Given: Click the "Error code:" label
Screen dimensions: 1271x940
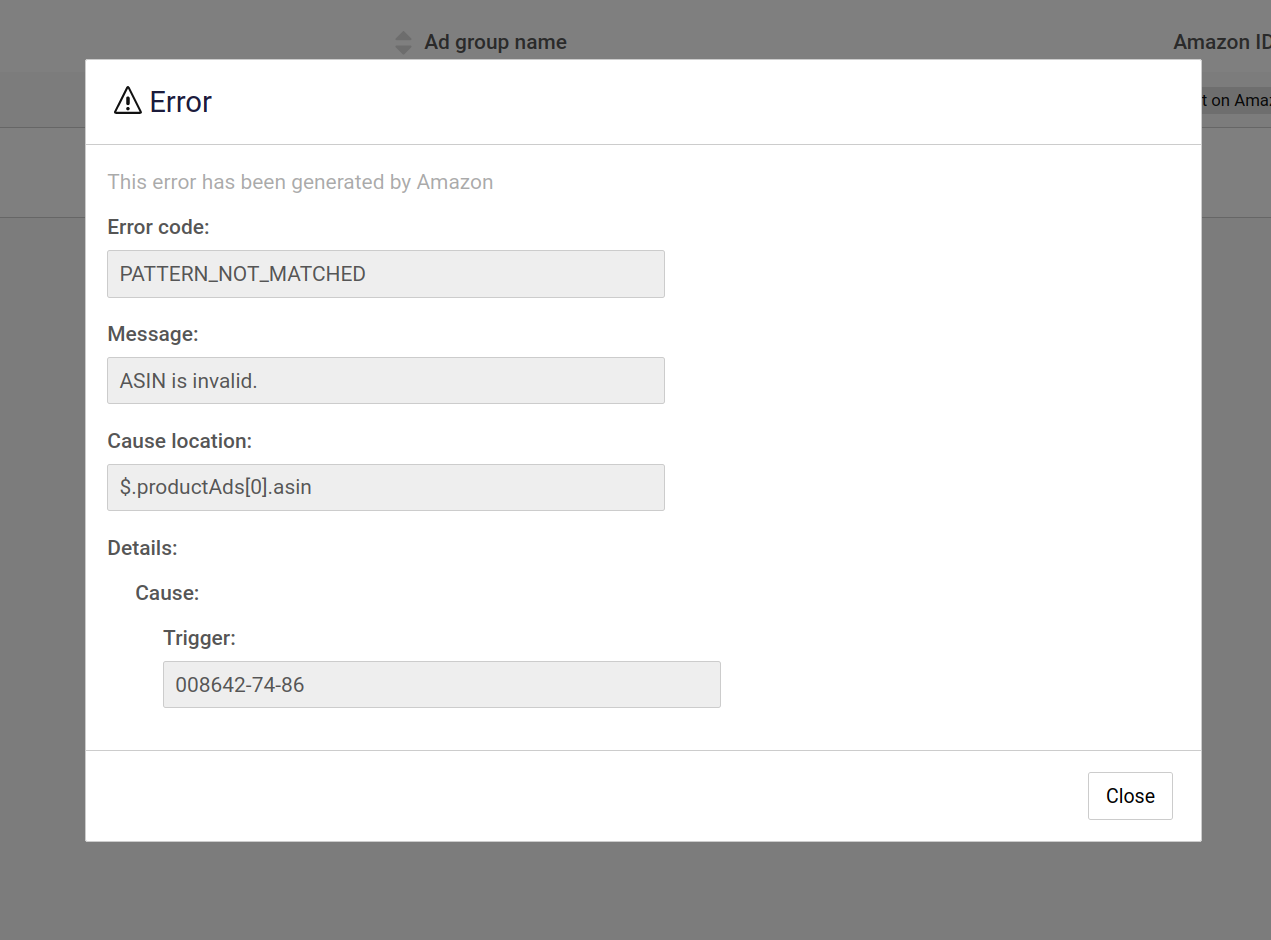Looking at the screenshot, I should [x=158, y=227].
